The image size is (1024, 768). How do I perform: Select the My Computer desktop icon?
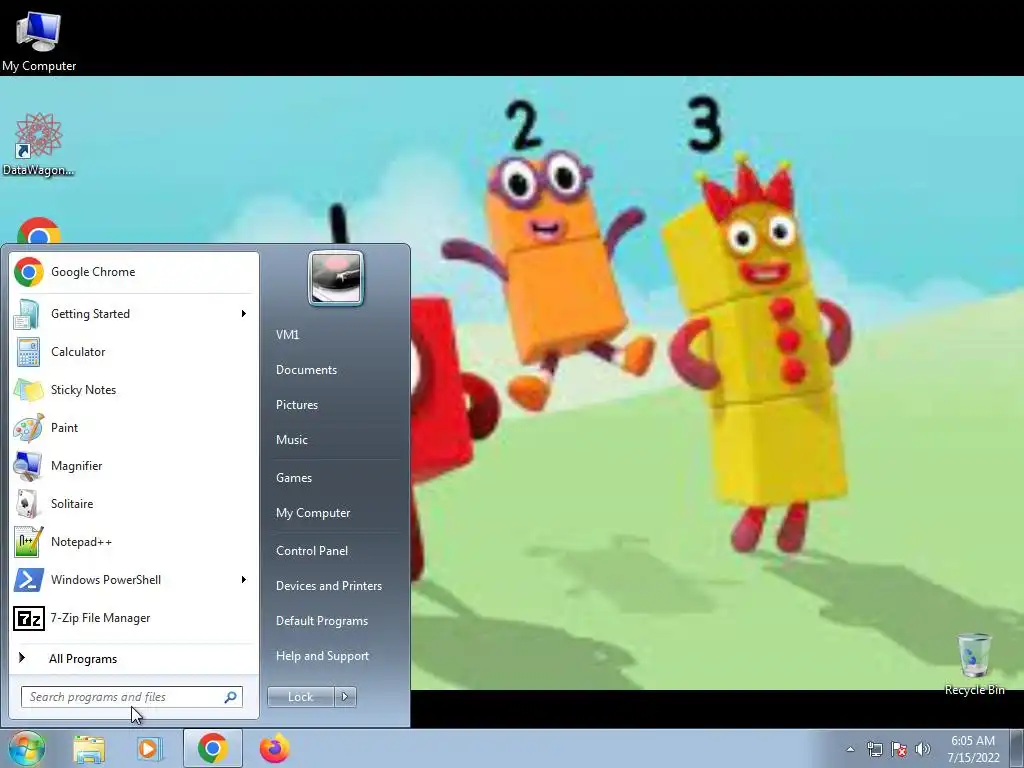[x=39, y=38]
